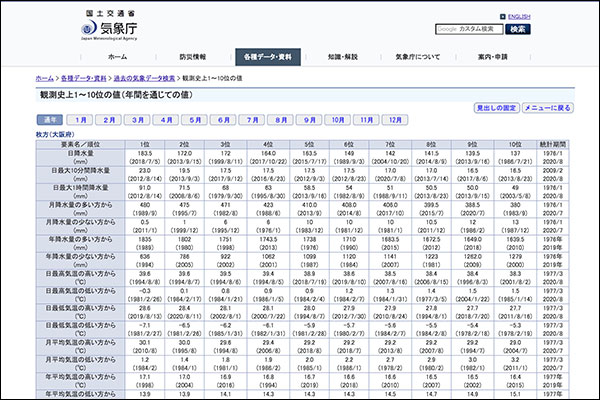Screen dimensions: 600x400
Task: Click the 観測史上1～10位の値 page heading
Action: 116,95
